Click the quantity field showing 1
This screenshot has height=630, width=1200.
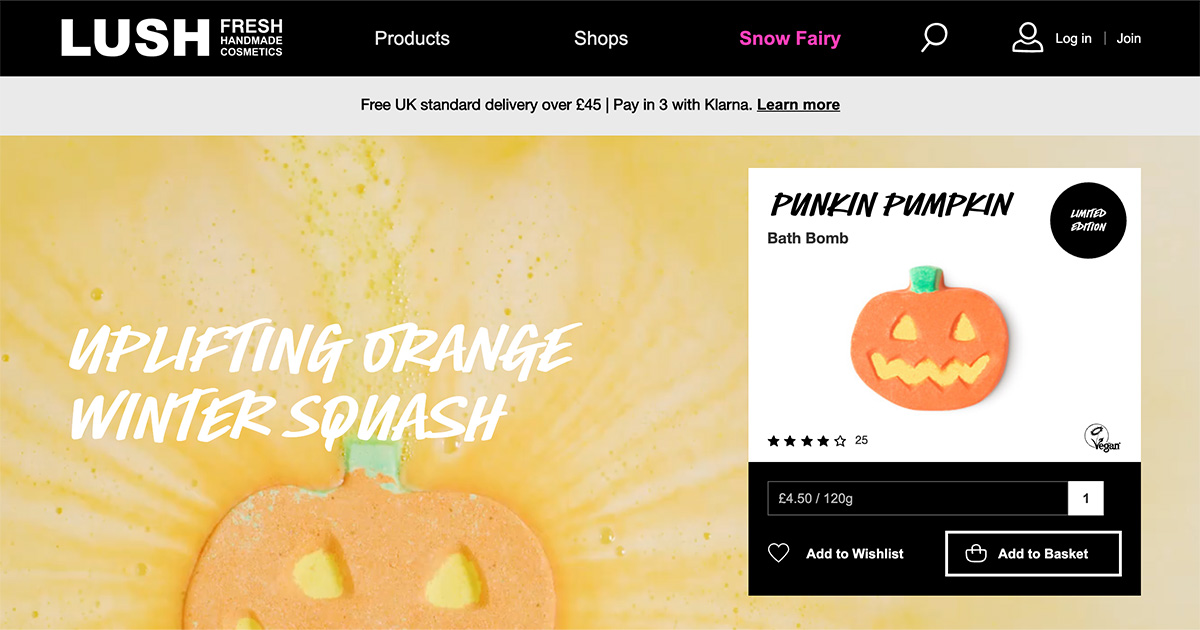pyautogui.click(x=1086, y=499)
